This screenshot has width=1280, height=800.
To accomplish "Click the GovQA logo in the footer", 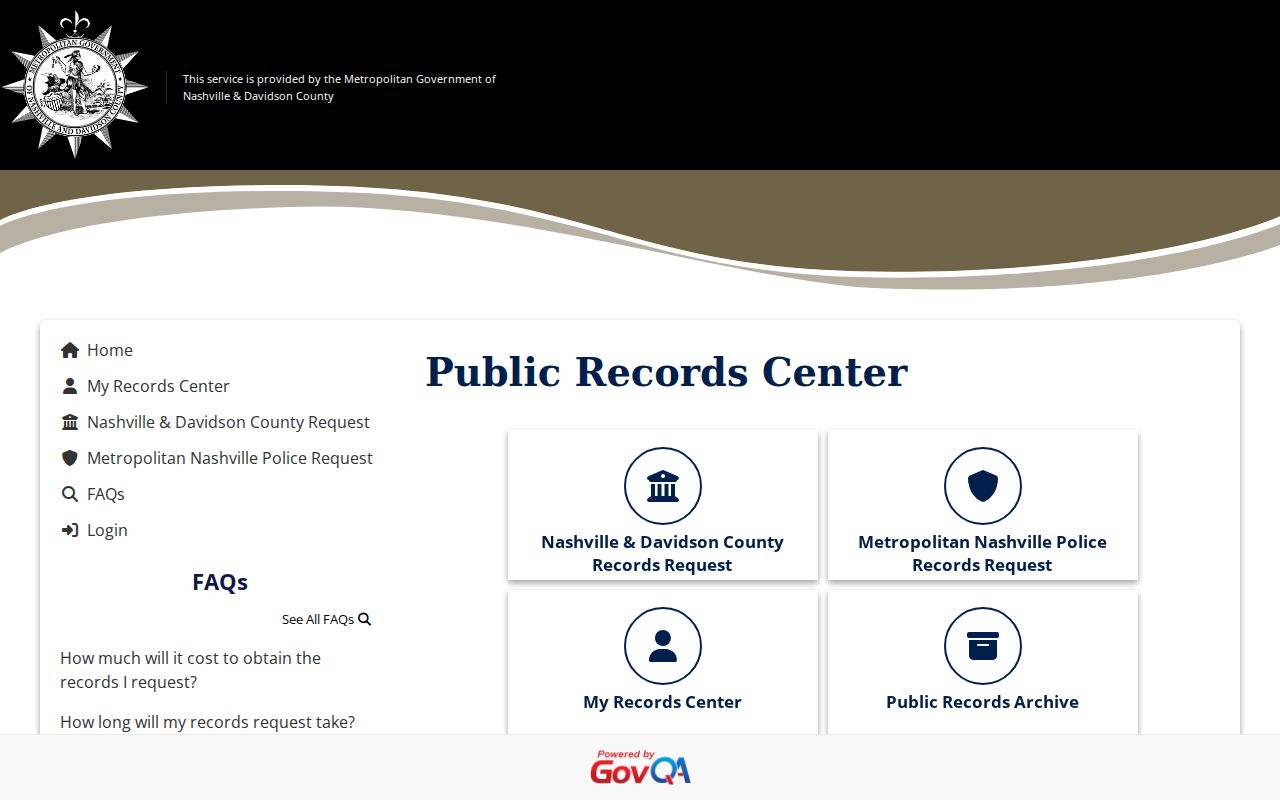I will coord(640,767).
